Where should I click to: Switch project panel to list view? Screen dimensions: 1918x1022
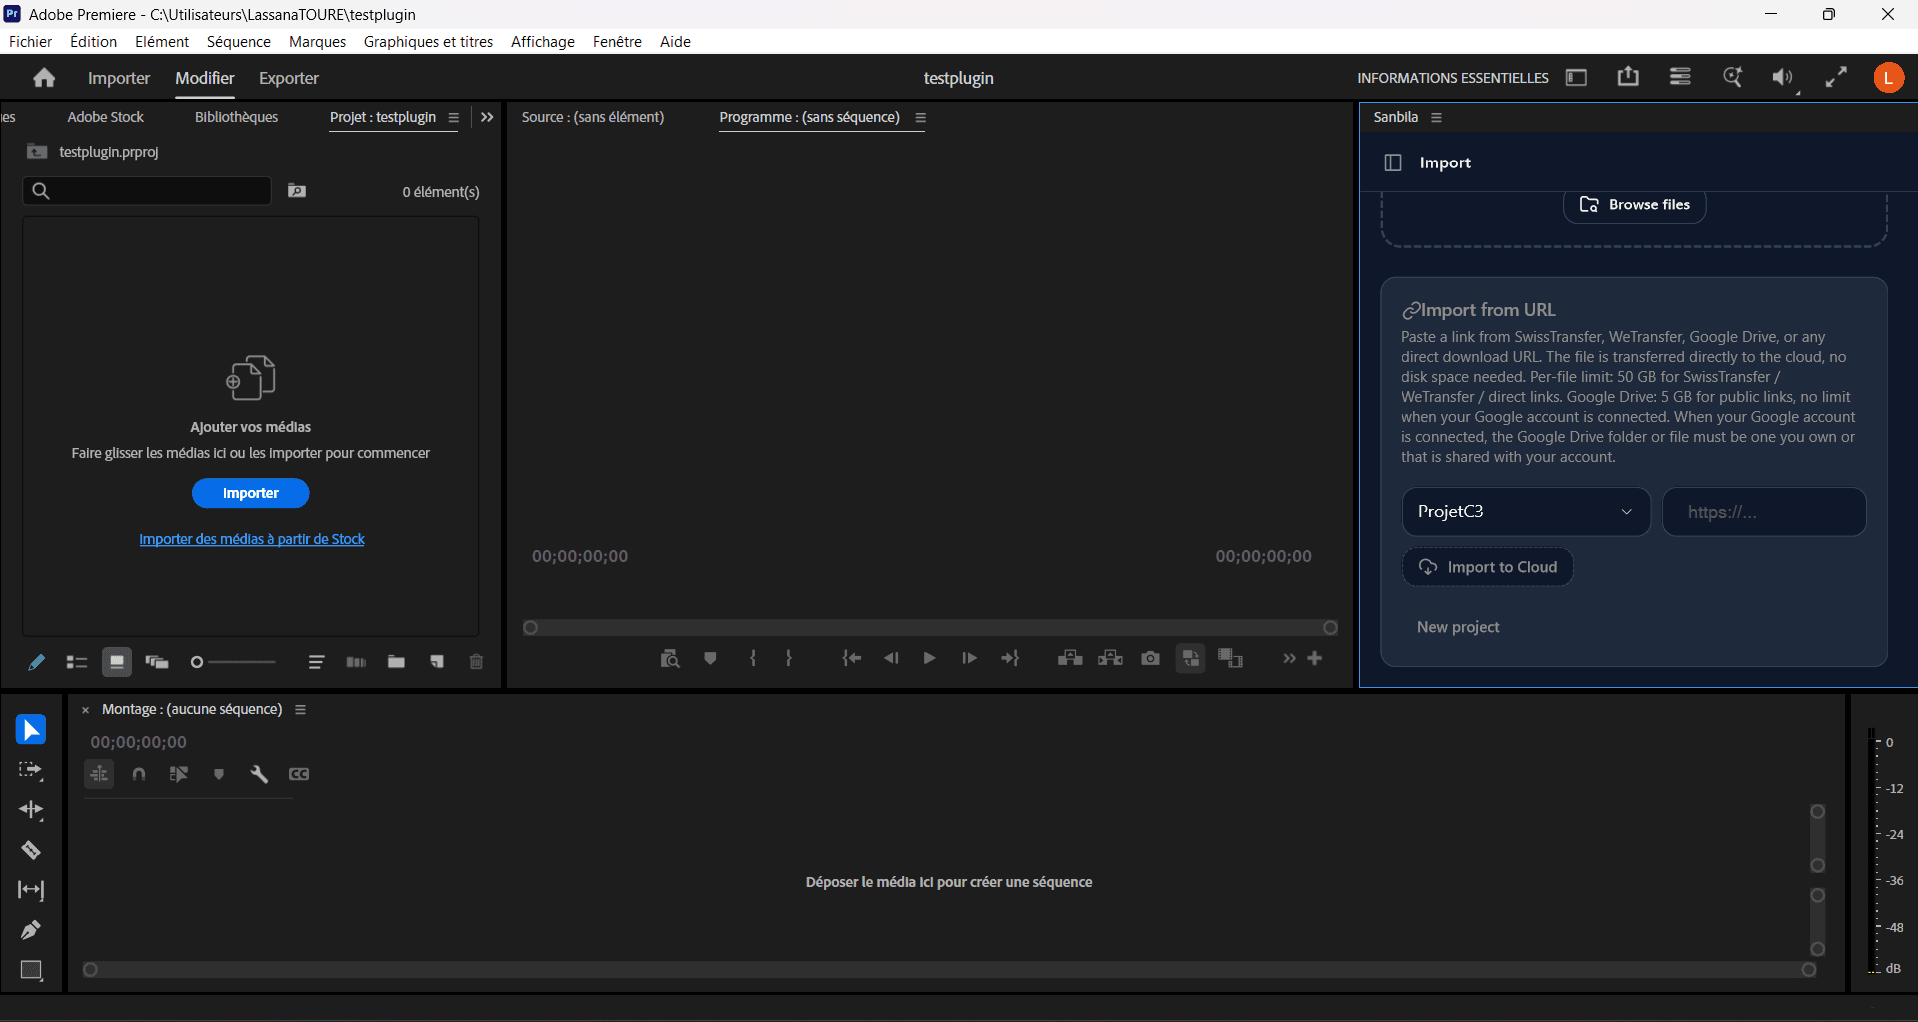coord(77,662)
